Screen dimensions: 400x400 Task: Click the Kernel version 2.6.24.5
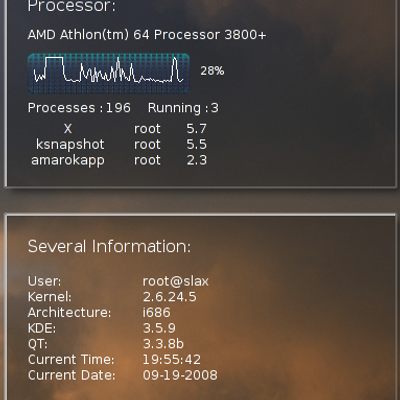click(x=169, y=297)
